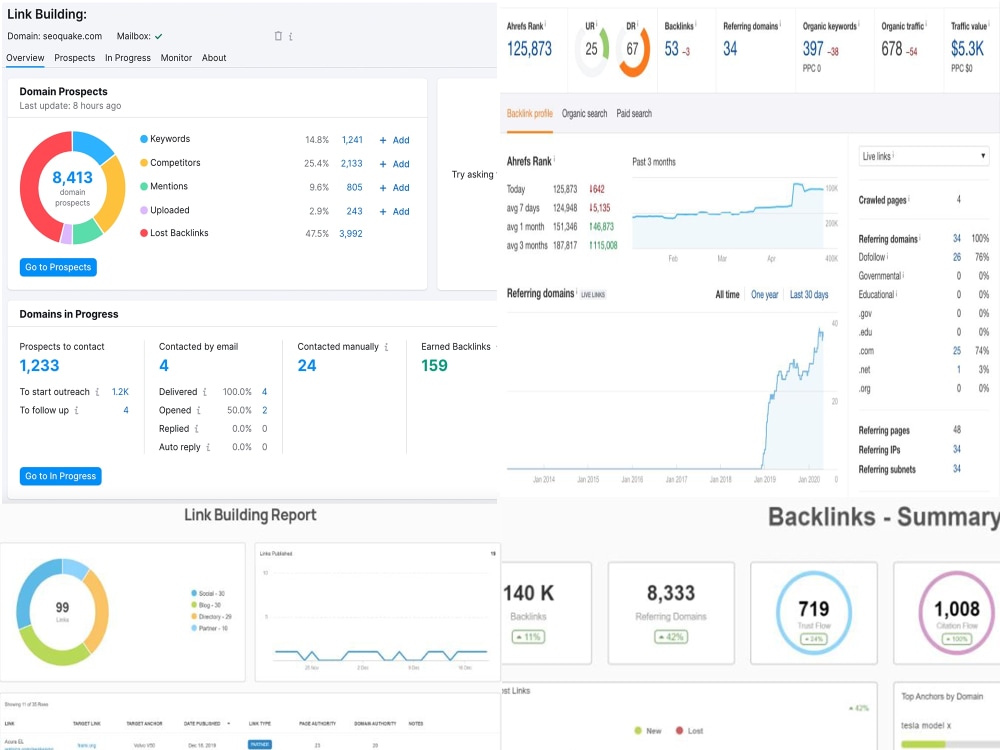Click the info icon beside Replied
1000x750 pixels.
(x=196, y=429)
